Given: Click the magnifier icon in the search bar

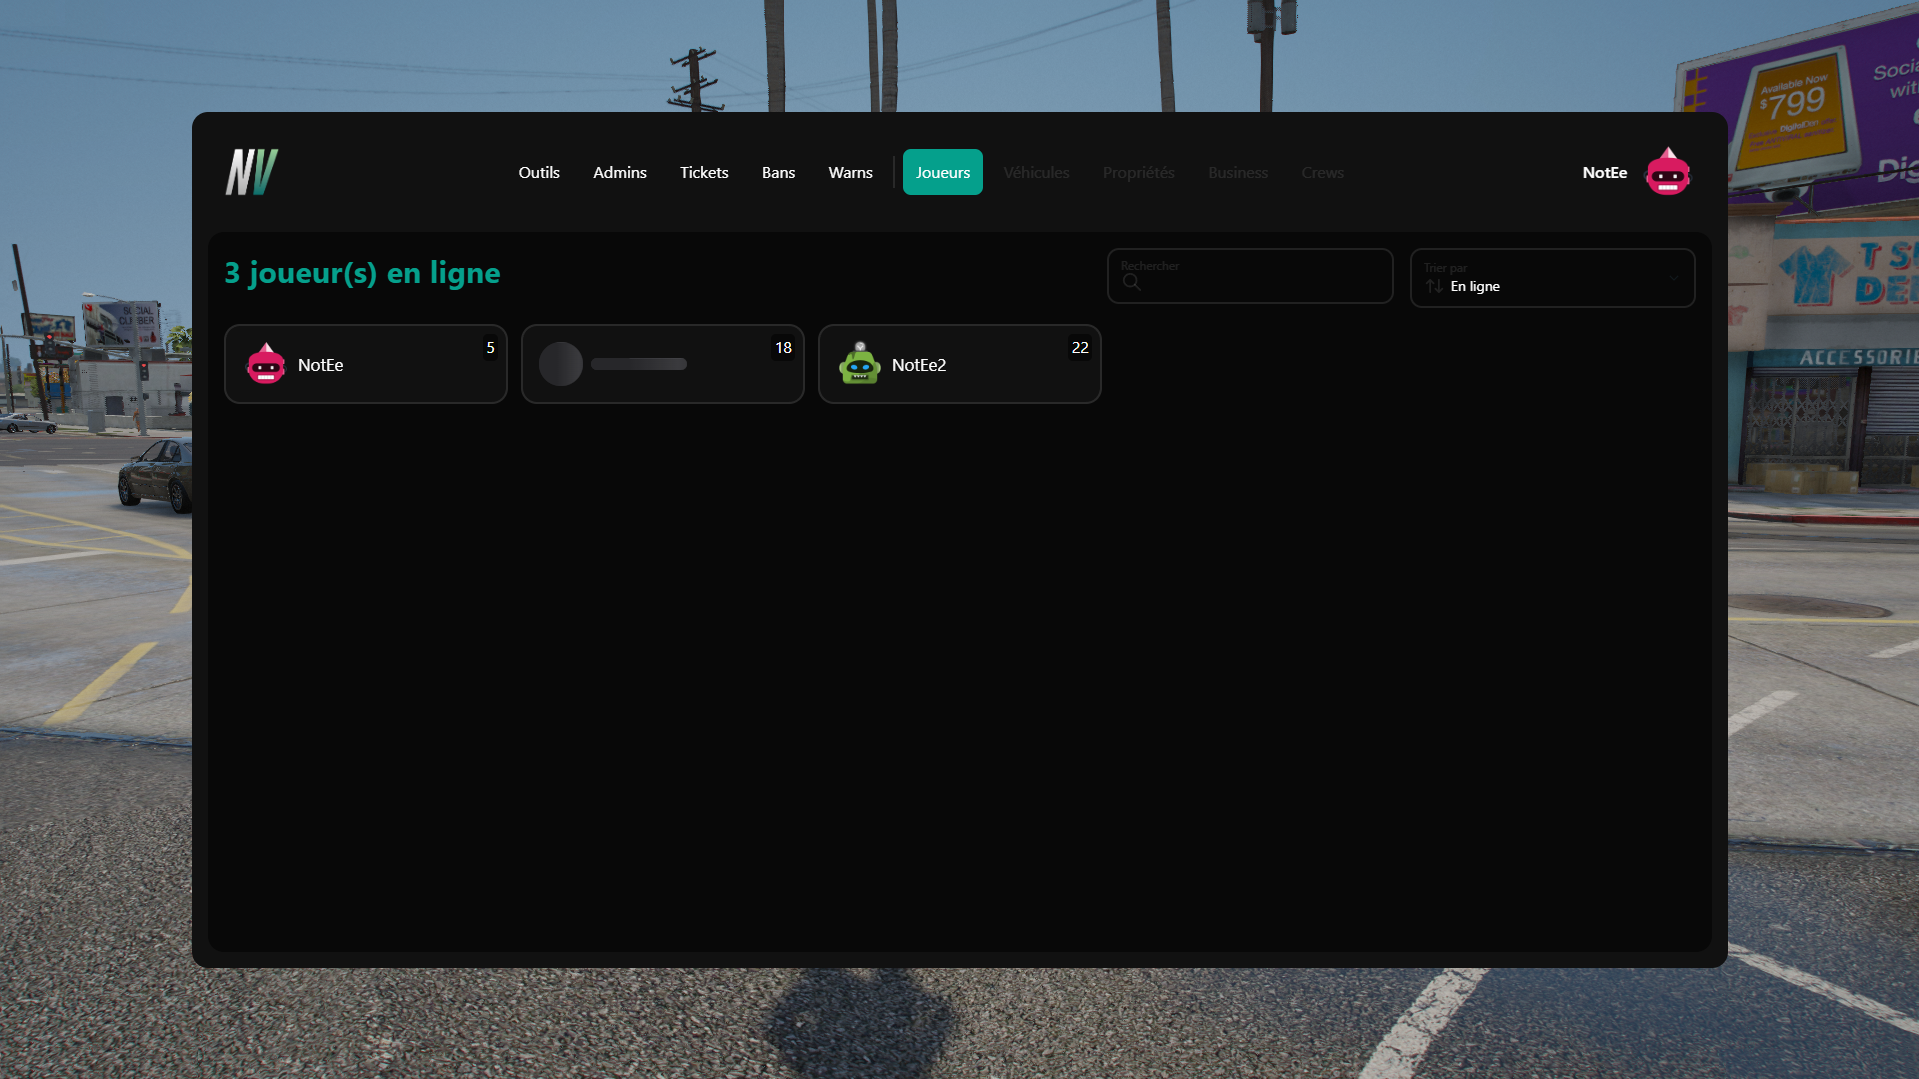Looking at the screenshot, I should pos(1133,282).
